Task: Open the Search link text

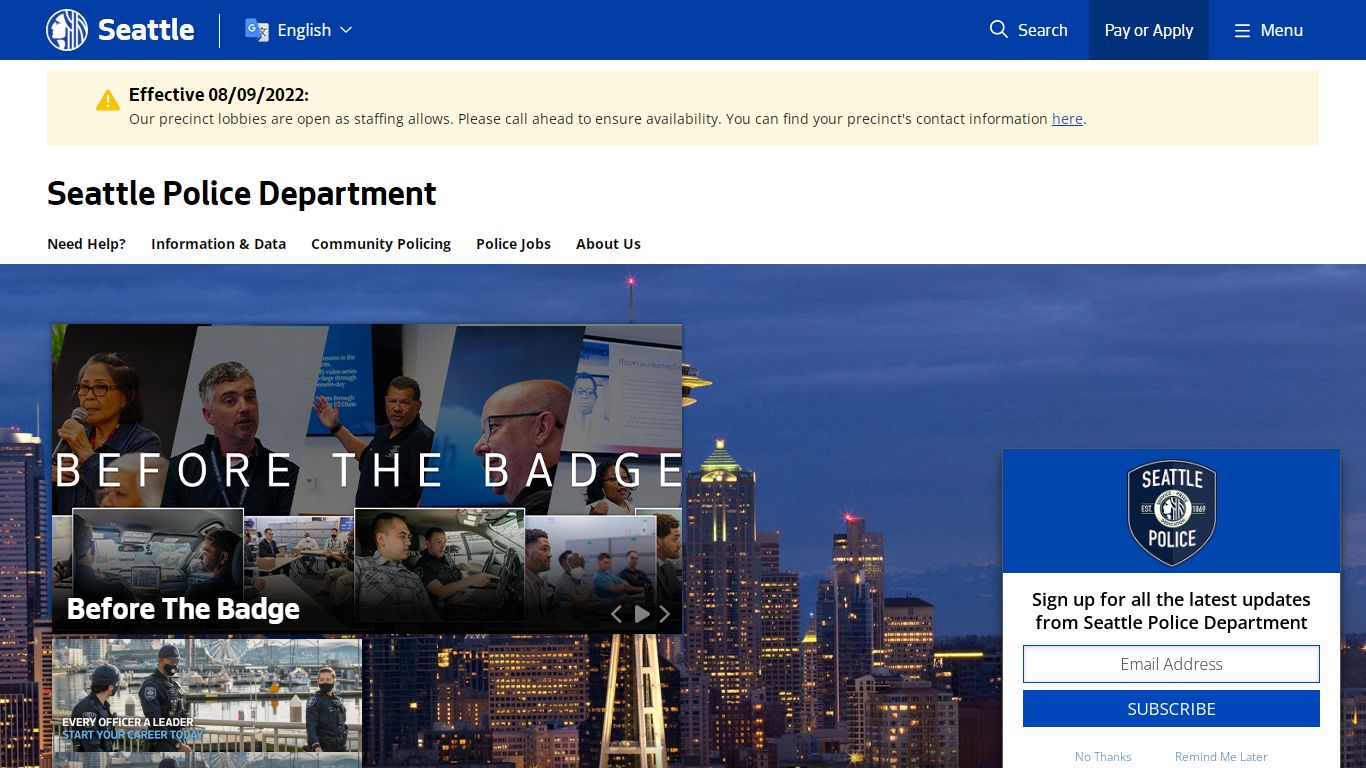Action: point(1042,30)
